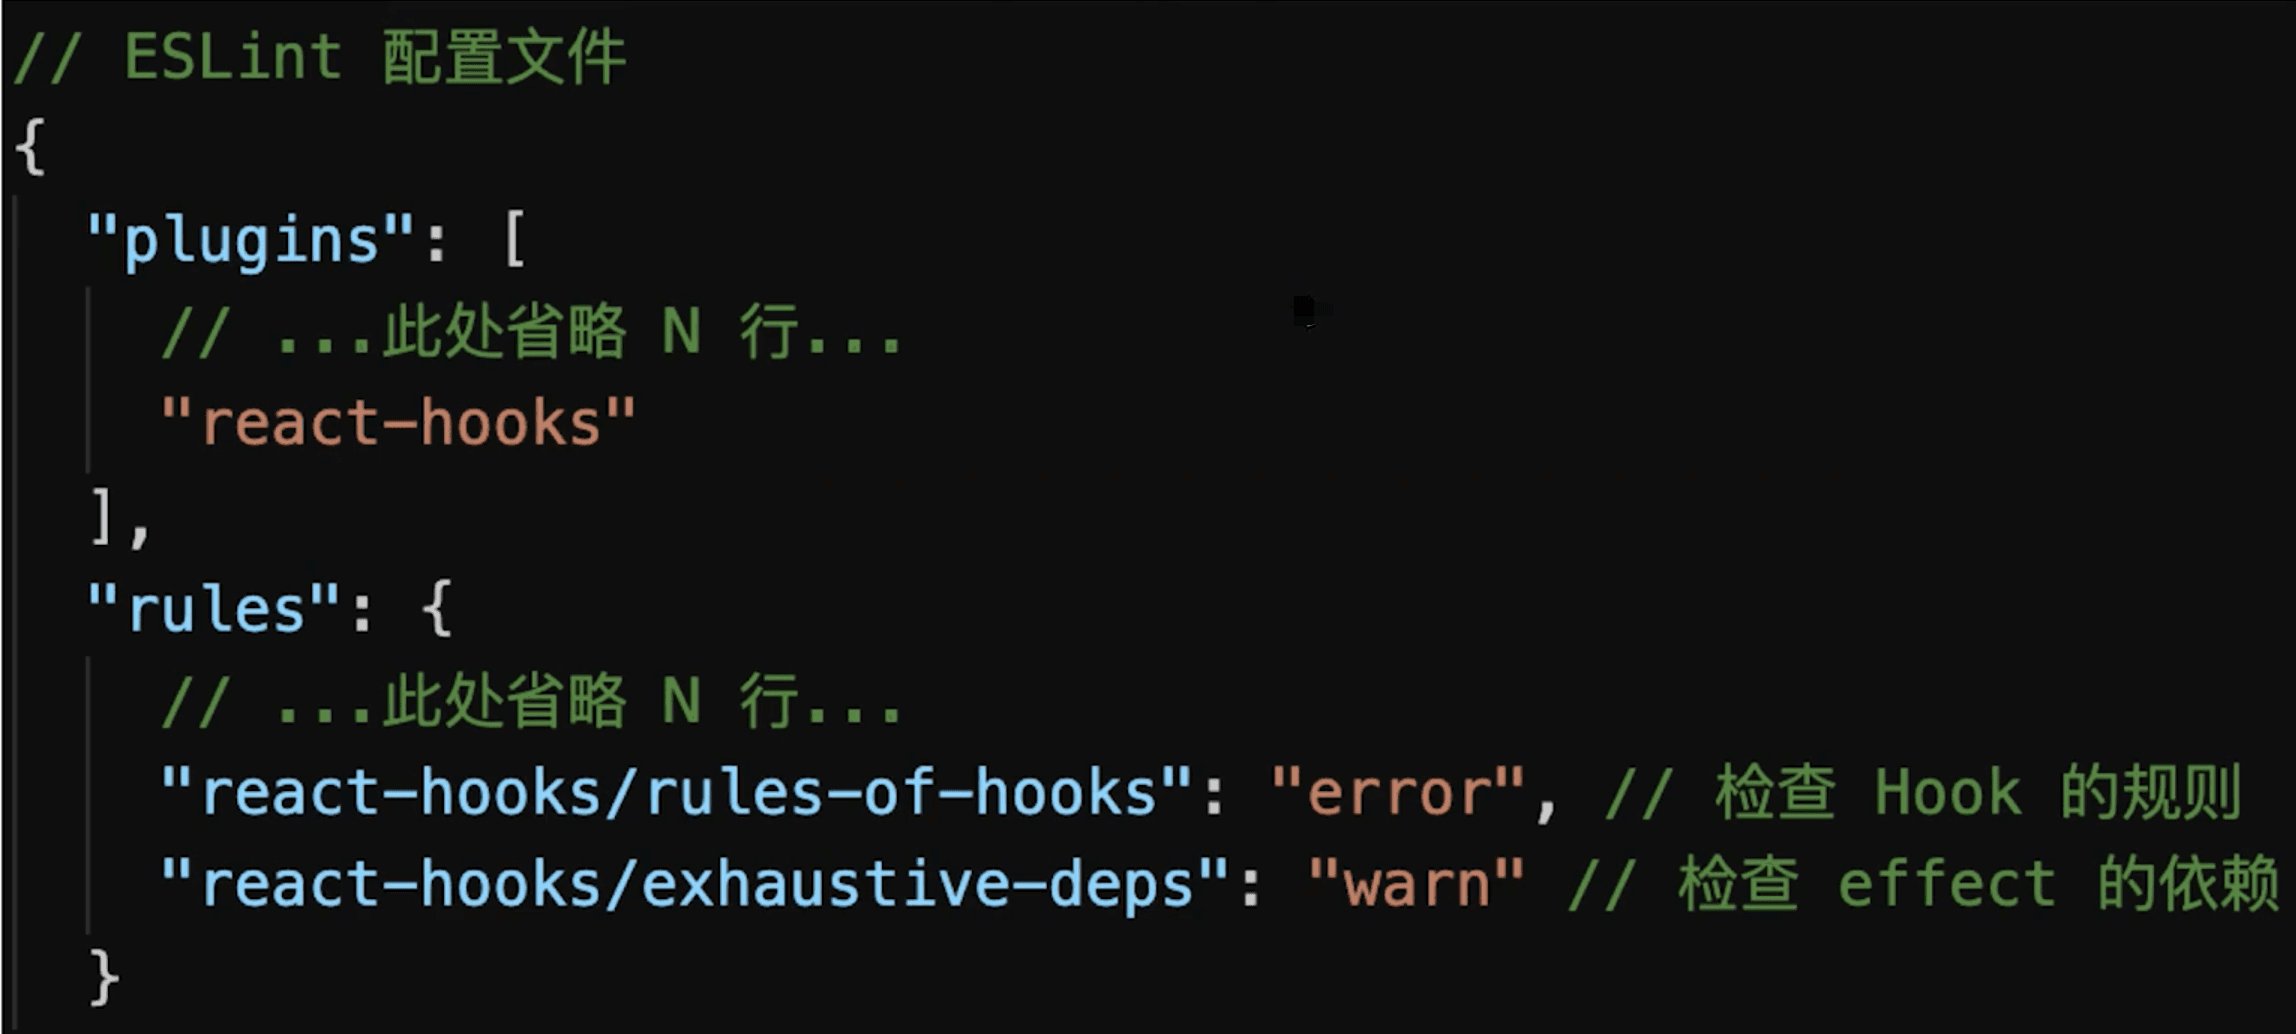Click the closing square bracket with comma
This screenshot has width=2296, height=1034.
(119, 519)
